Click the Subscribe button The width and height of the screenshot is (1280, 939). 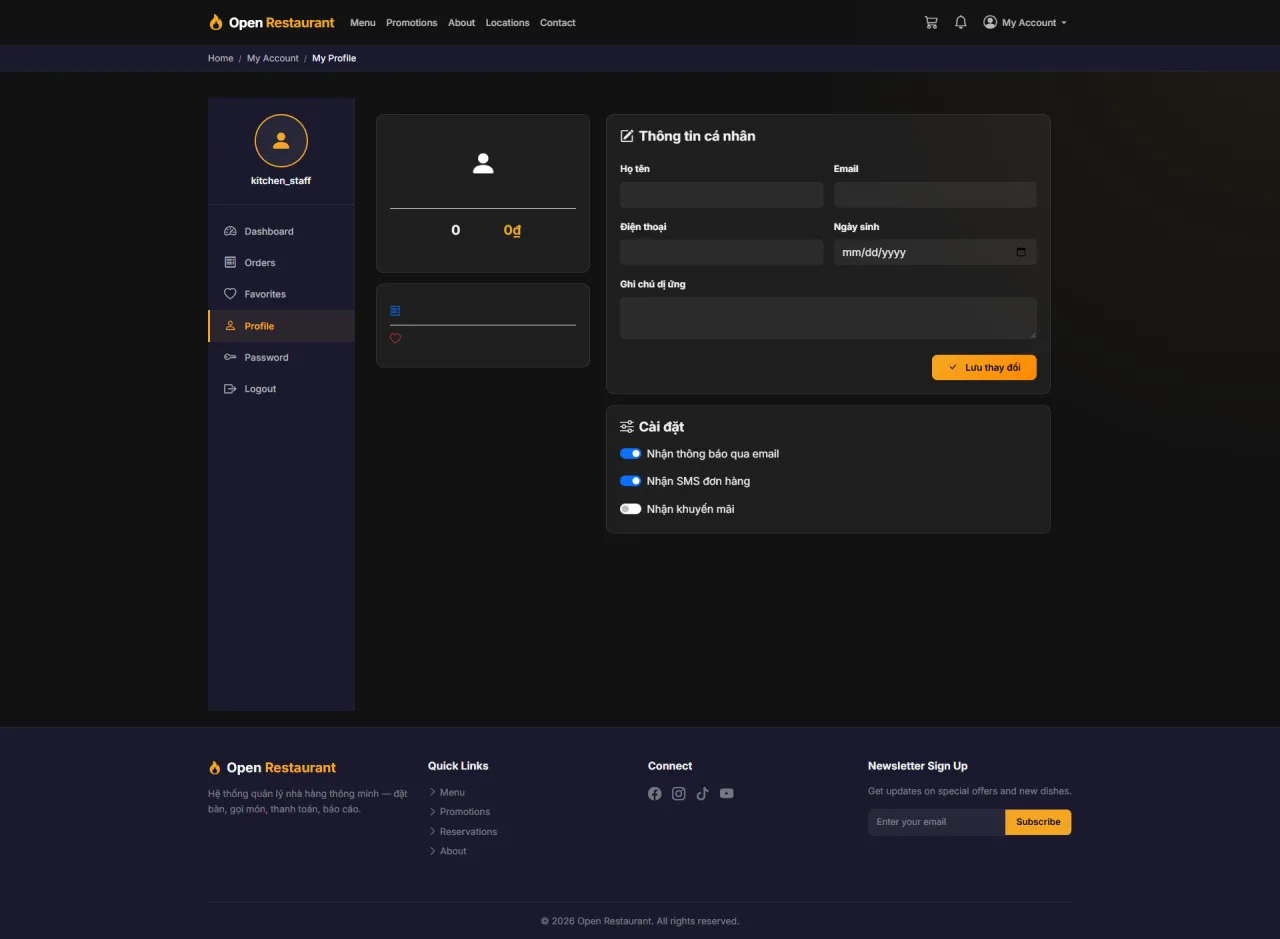(x=1038, y=822)
